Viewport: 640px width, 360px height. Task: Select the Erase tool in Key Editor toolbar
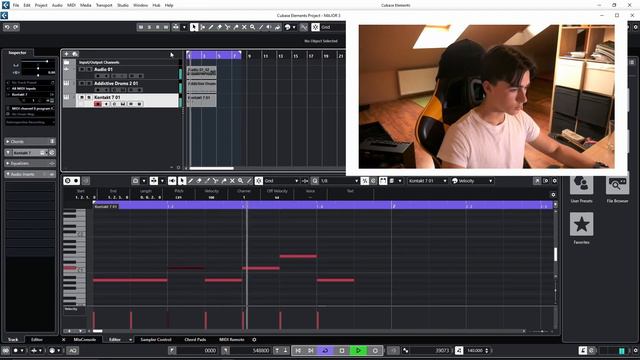[199, 181]
